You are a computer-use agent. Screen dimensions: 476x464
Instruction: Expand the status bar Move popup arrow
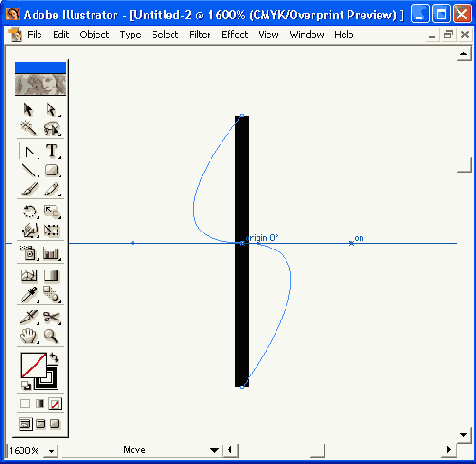click(x=214, y=450)
